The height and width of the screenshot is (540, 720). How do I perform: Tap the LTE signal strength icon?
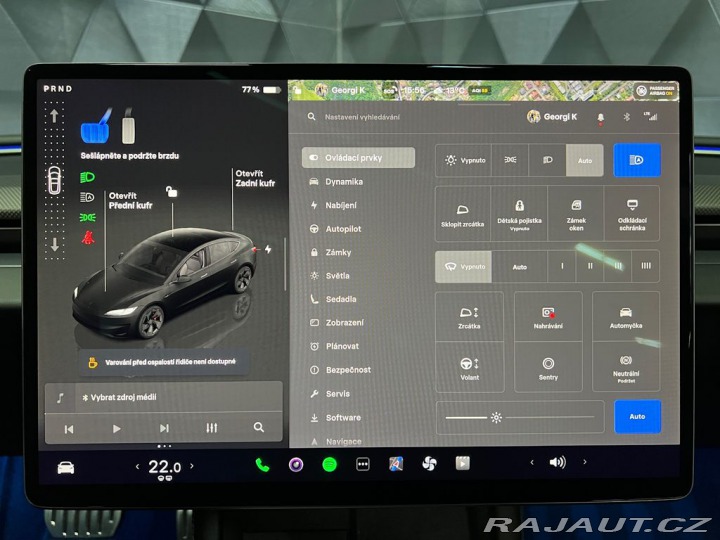click(651, 116)
